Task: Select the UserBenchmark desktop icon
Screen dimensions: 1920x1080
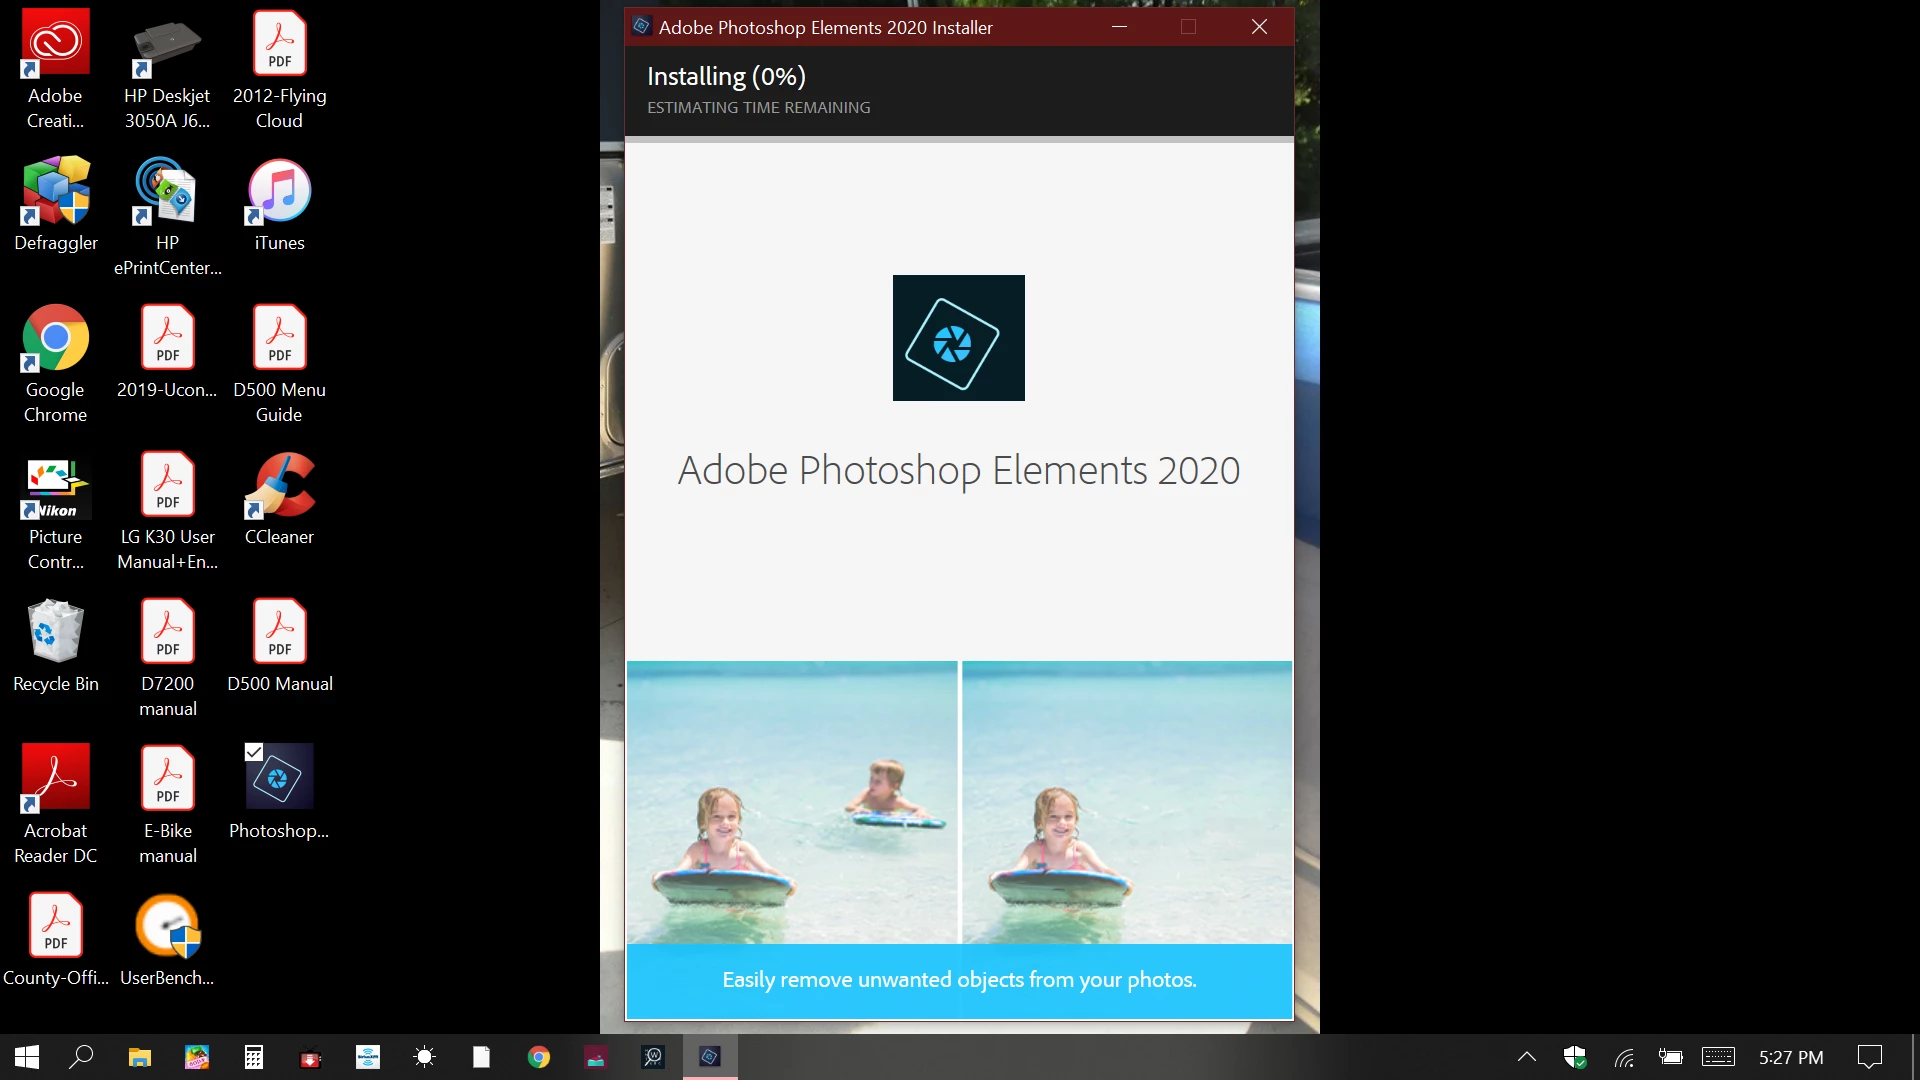Action: pos(167,926)
